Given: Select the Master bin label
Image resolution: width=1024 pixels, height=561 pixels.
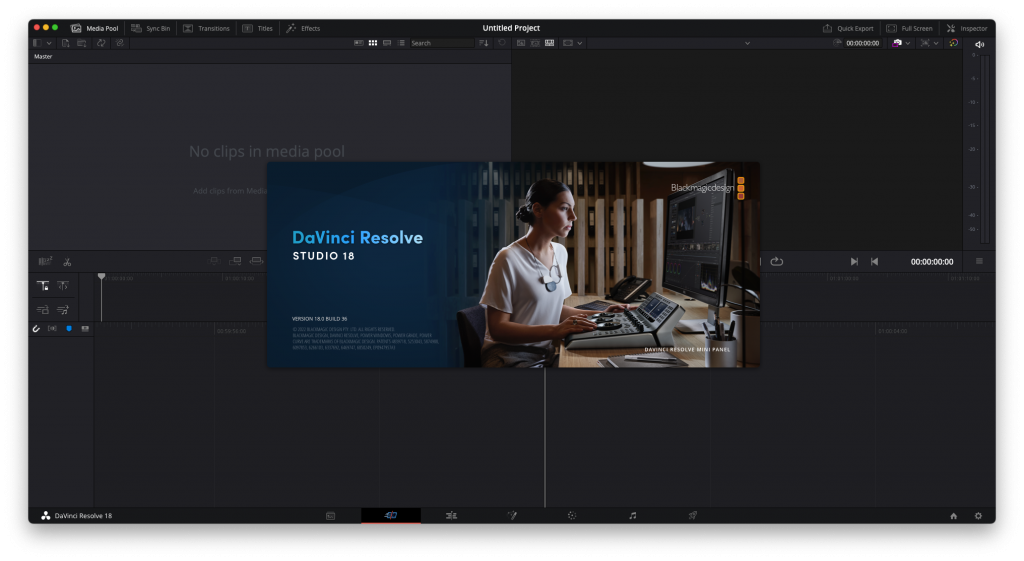Looking at the screenshot, I should click(43, 57).
